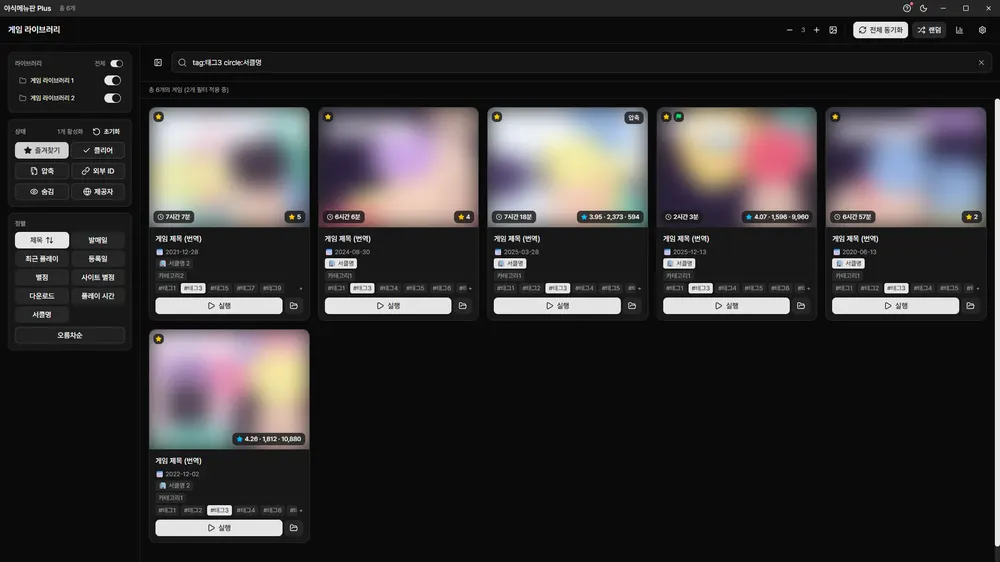Click the search field with tag:태그3 query
This screenshot has width=1000, height=562.
click(581, 63)
